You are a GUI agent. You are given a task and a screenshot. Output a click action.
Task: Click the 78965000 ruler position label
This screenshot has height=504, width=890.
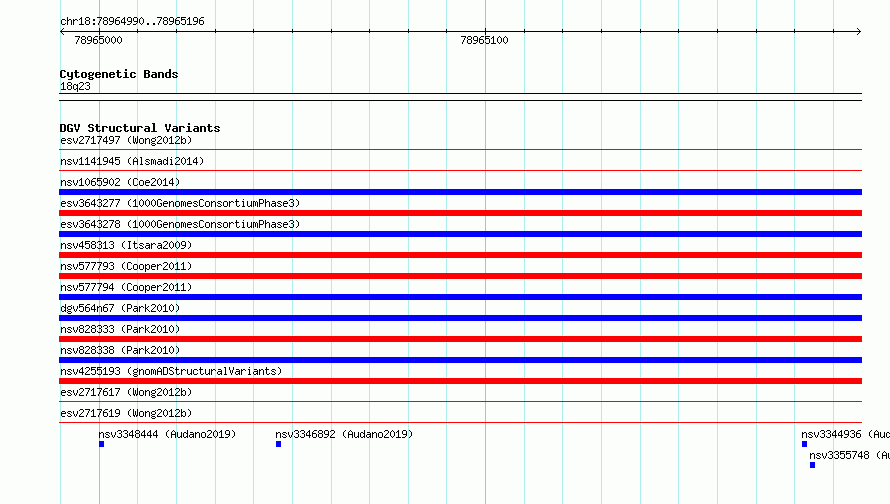(98, 40)
